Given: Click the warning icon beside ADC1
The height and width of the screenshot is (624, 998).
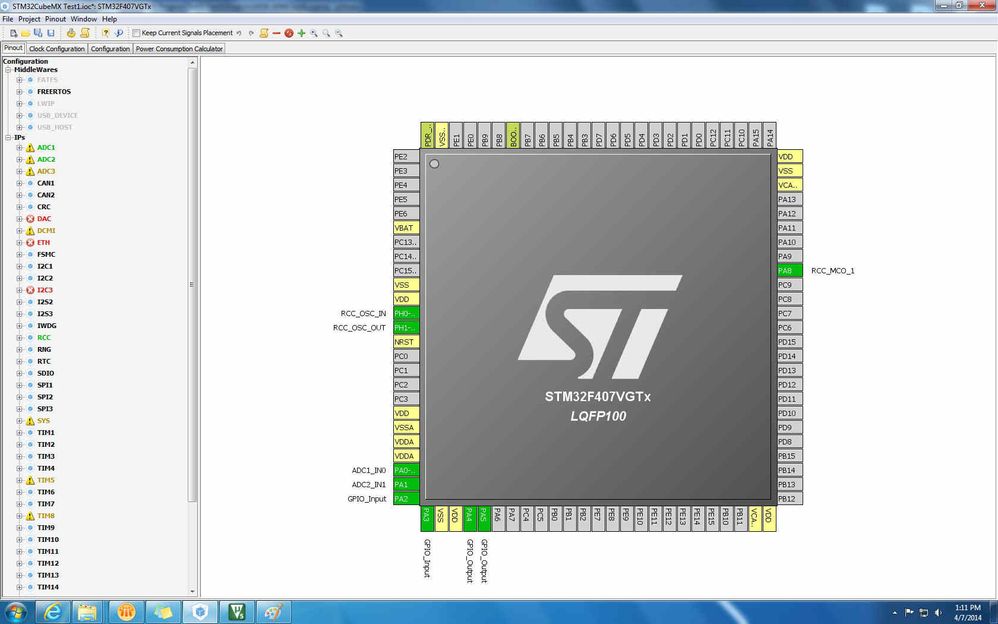Looking at the screenshot, I should (x=30, y=148).
